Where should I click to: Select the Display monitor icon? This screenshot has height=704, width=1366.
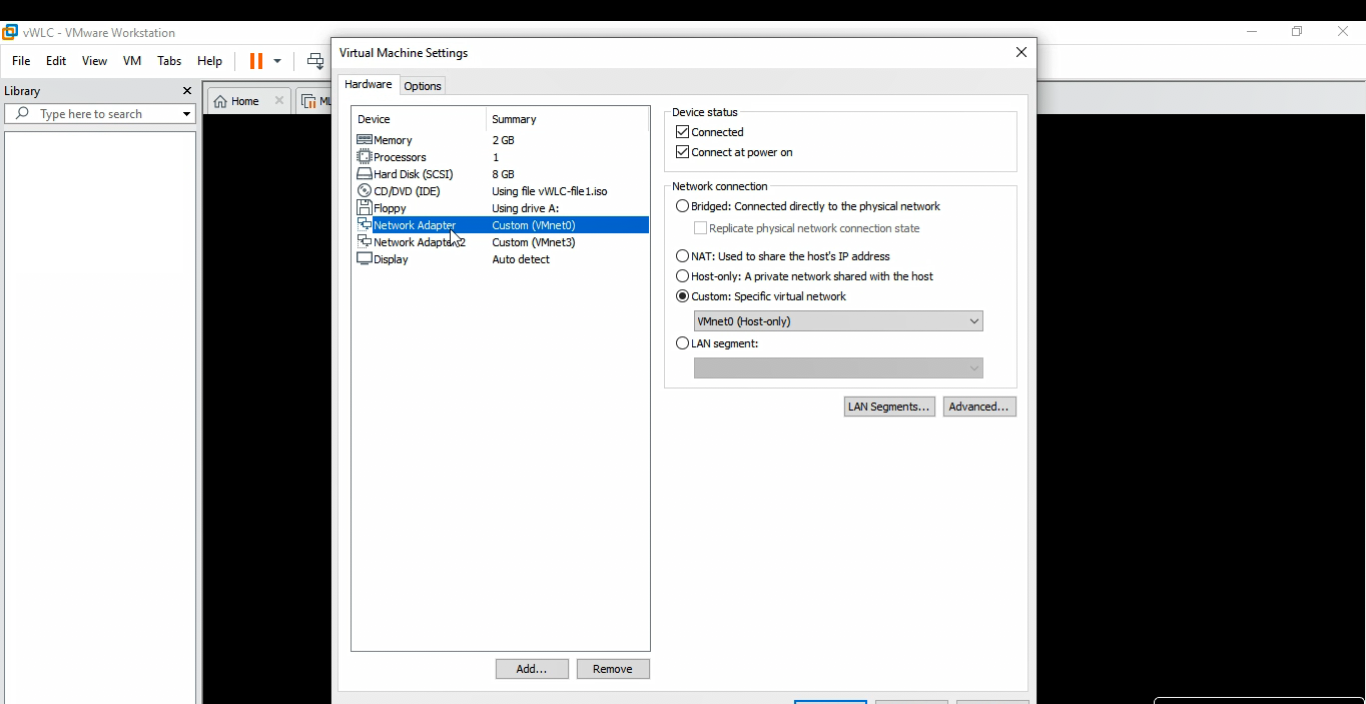point(364,259)
